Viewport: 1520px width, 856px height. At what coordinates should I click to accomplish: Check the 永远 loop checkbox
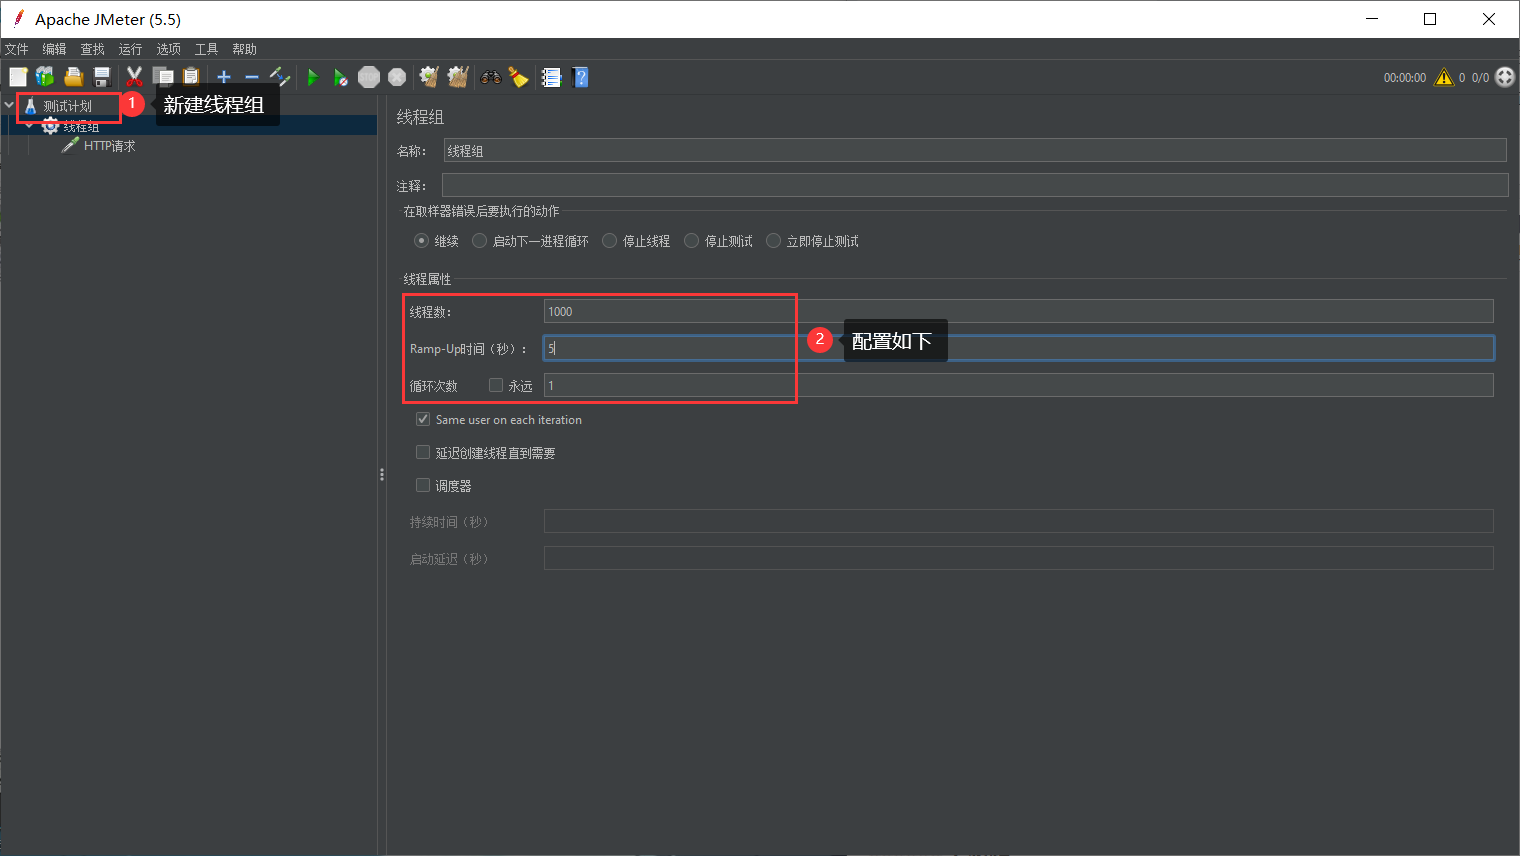495,385
